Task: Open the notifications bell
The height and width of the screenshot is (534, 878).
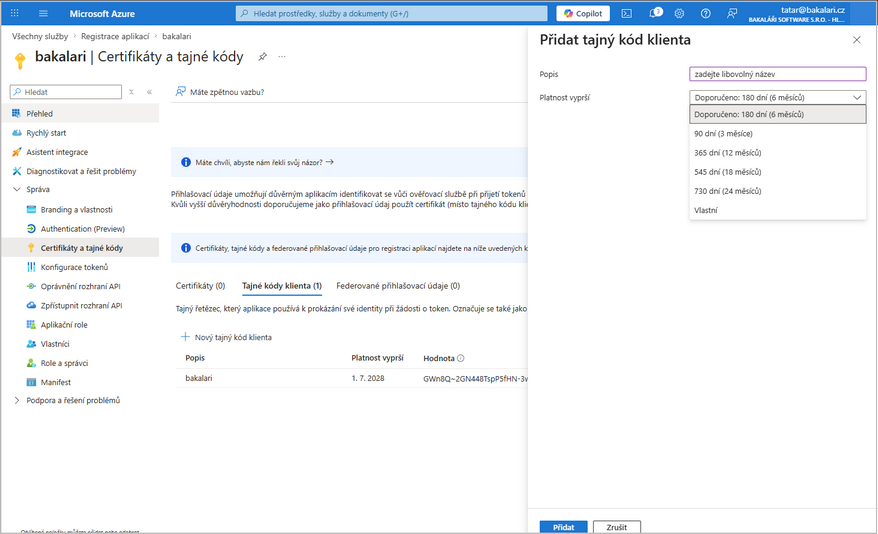Action: (x=655, y=13)
